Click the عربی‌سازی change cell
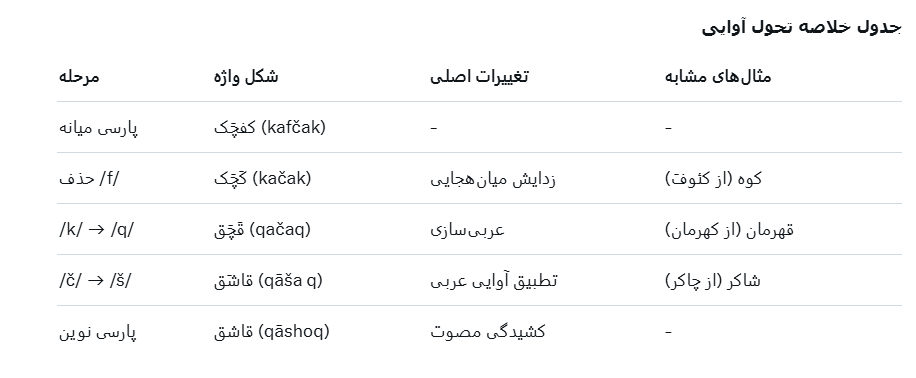The width and height of the screenshot is (916, 378). pyautogui.click(x=467, y=230)
